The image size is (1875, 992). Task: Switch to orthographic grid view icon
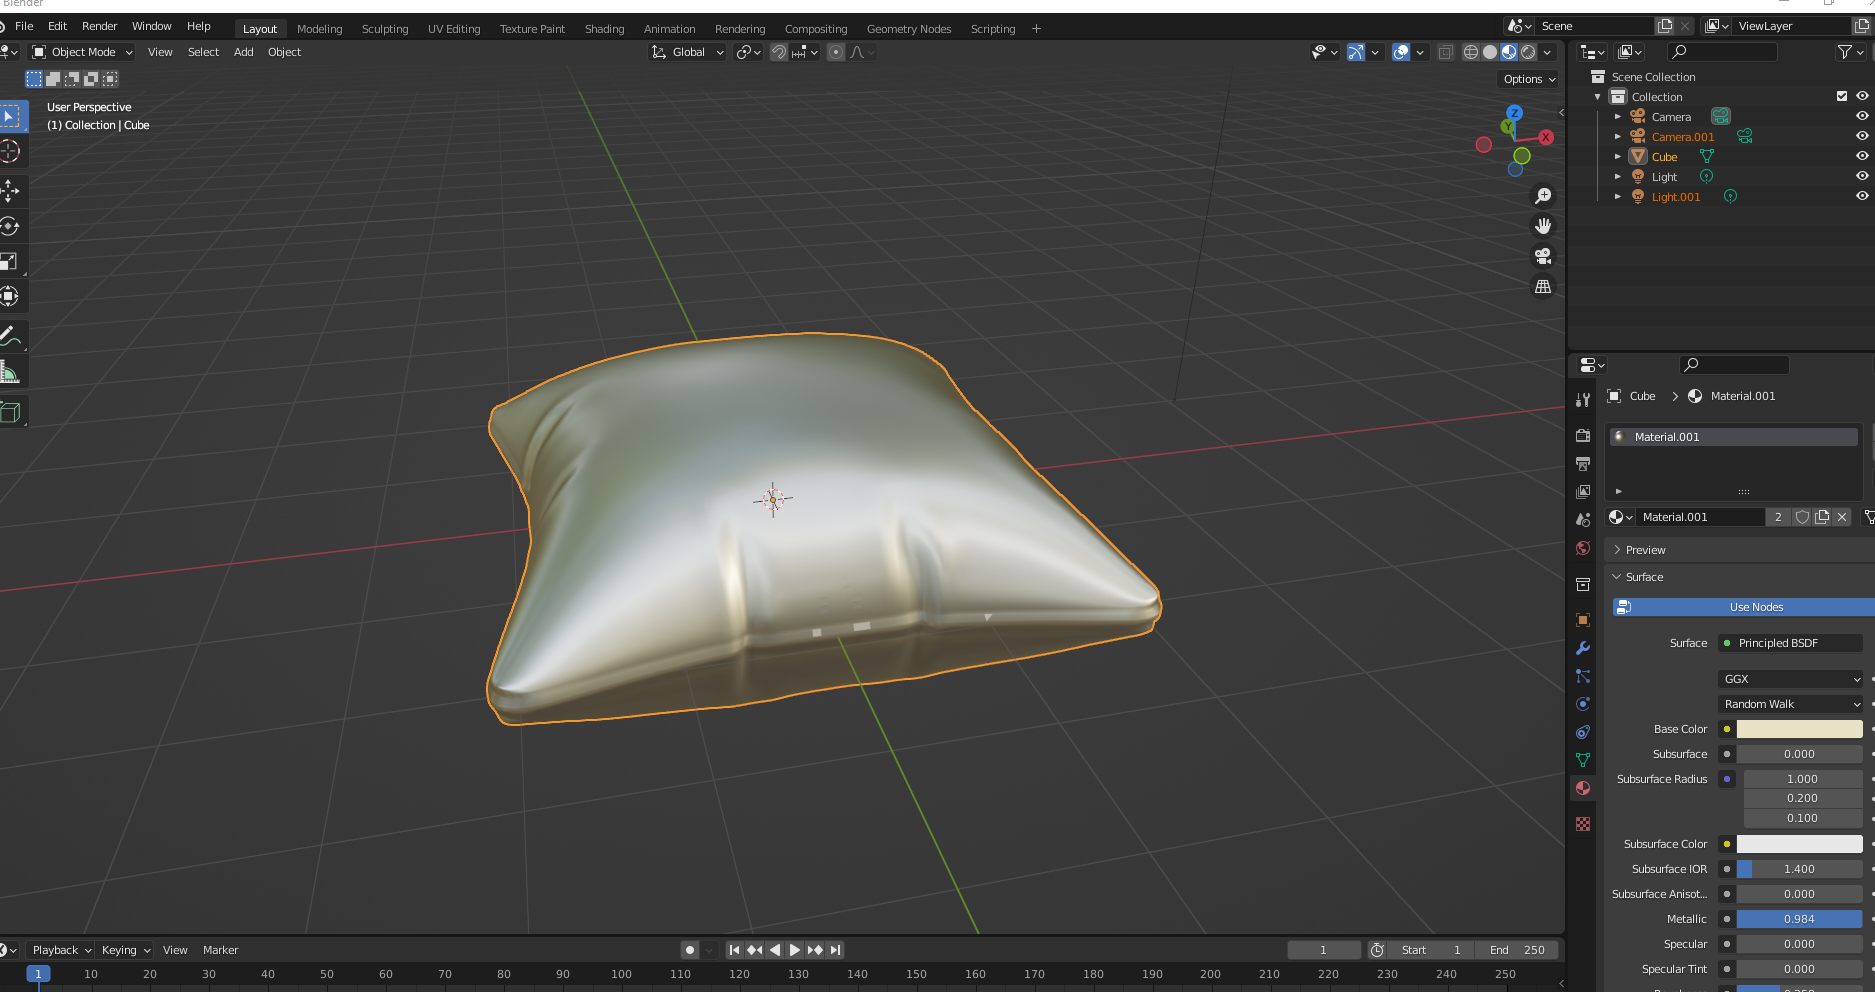point(1543,287)
